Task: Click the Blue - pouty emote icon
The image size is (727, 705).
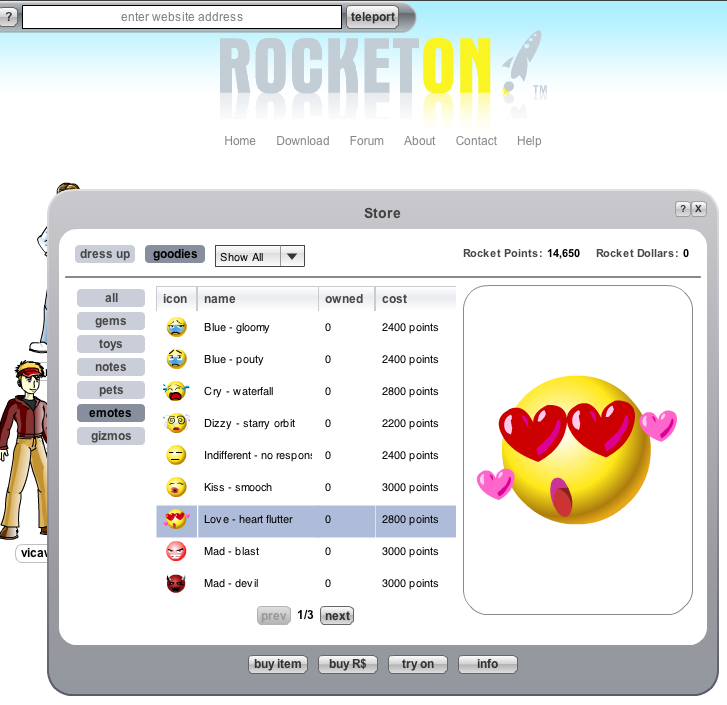Action: click(x=176, y=359)
